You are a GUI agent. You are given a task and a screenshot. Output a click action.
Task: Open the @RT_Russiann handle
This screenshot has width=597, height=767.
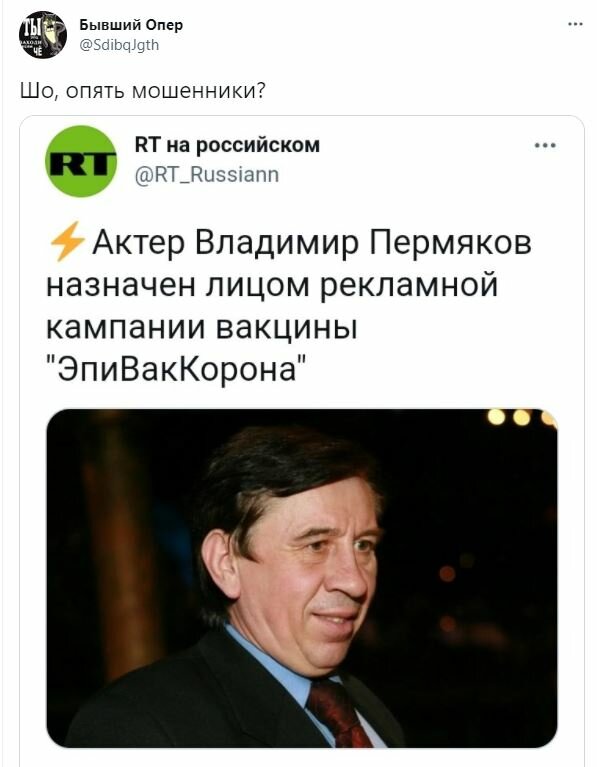pyautogui.click(x=207, y=174)
